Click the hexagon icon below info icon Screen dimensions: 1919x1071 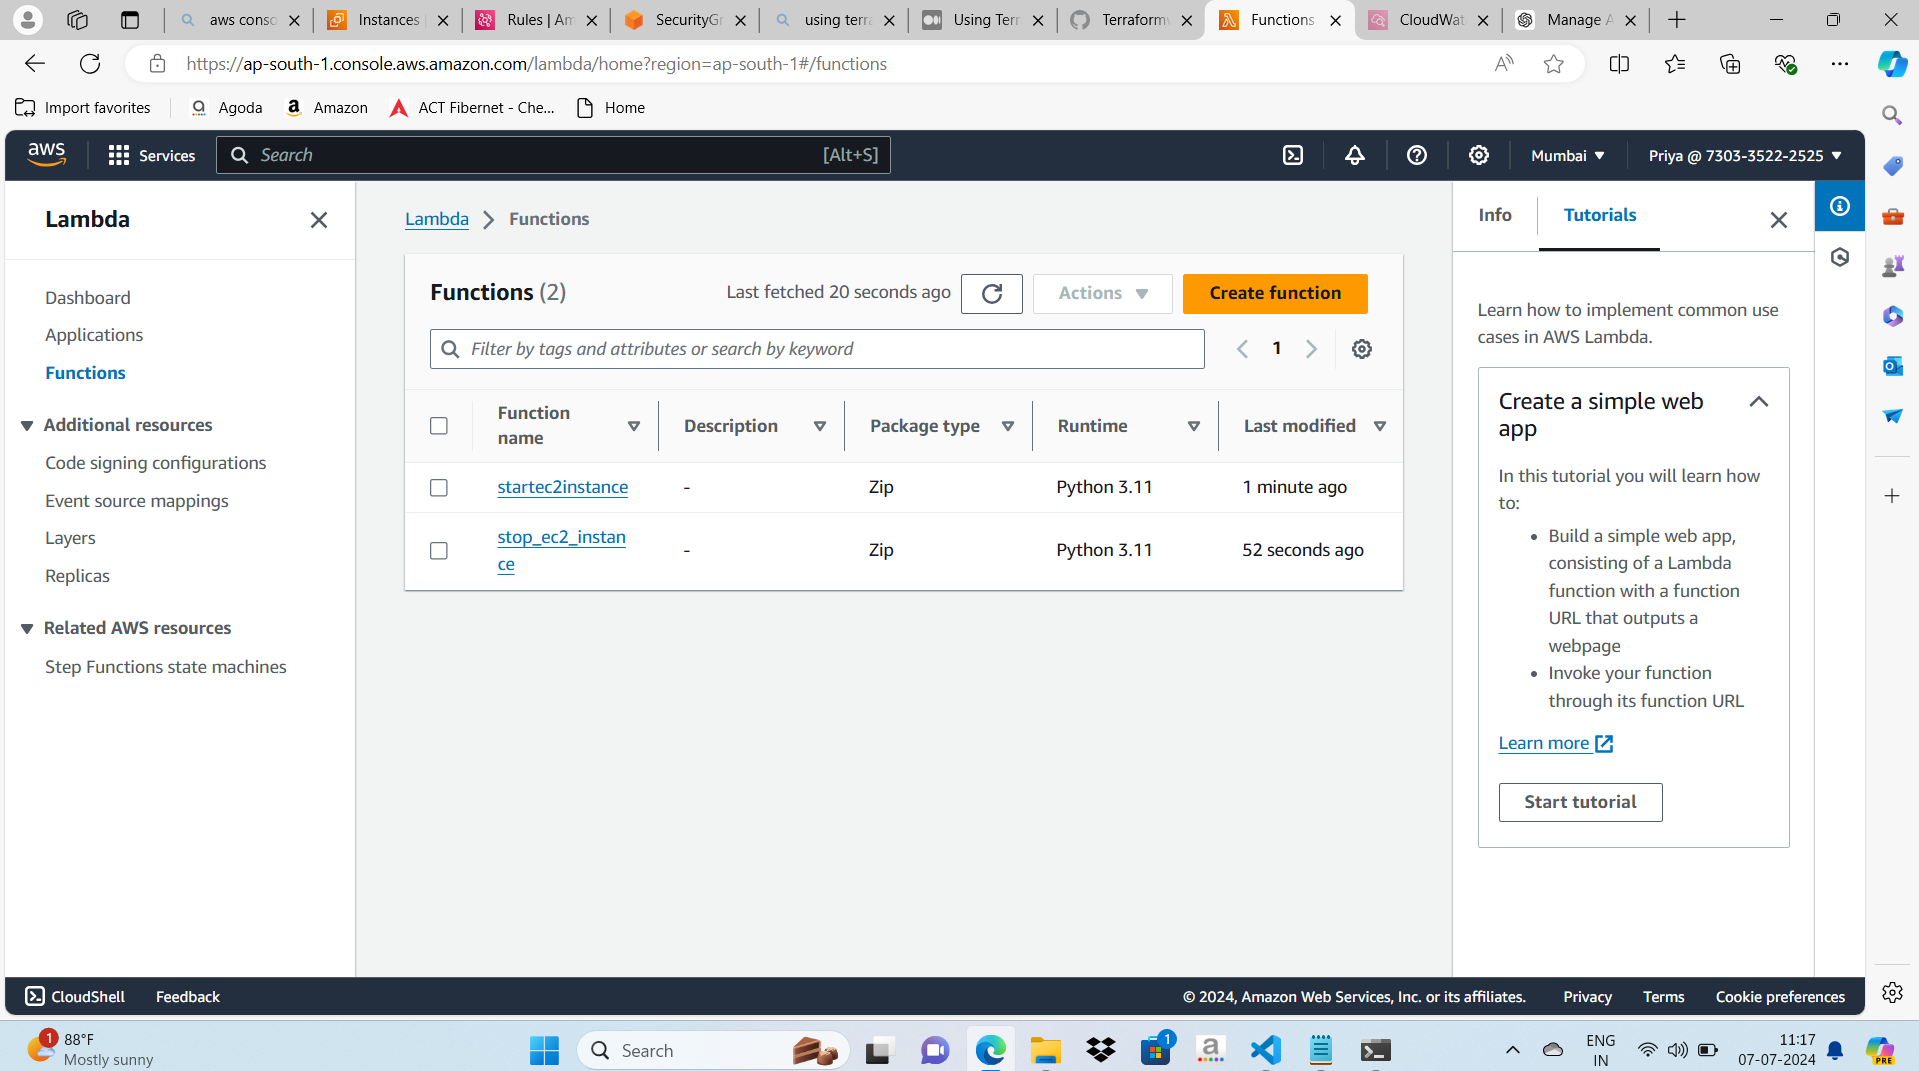point(1840,257)
